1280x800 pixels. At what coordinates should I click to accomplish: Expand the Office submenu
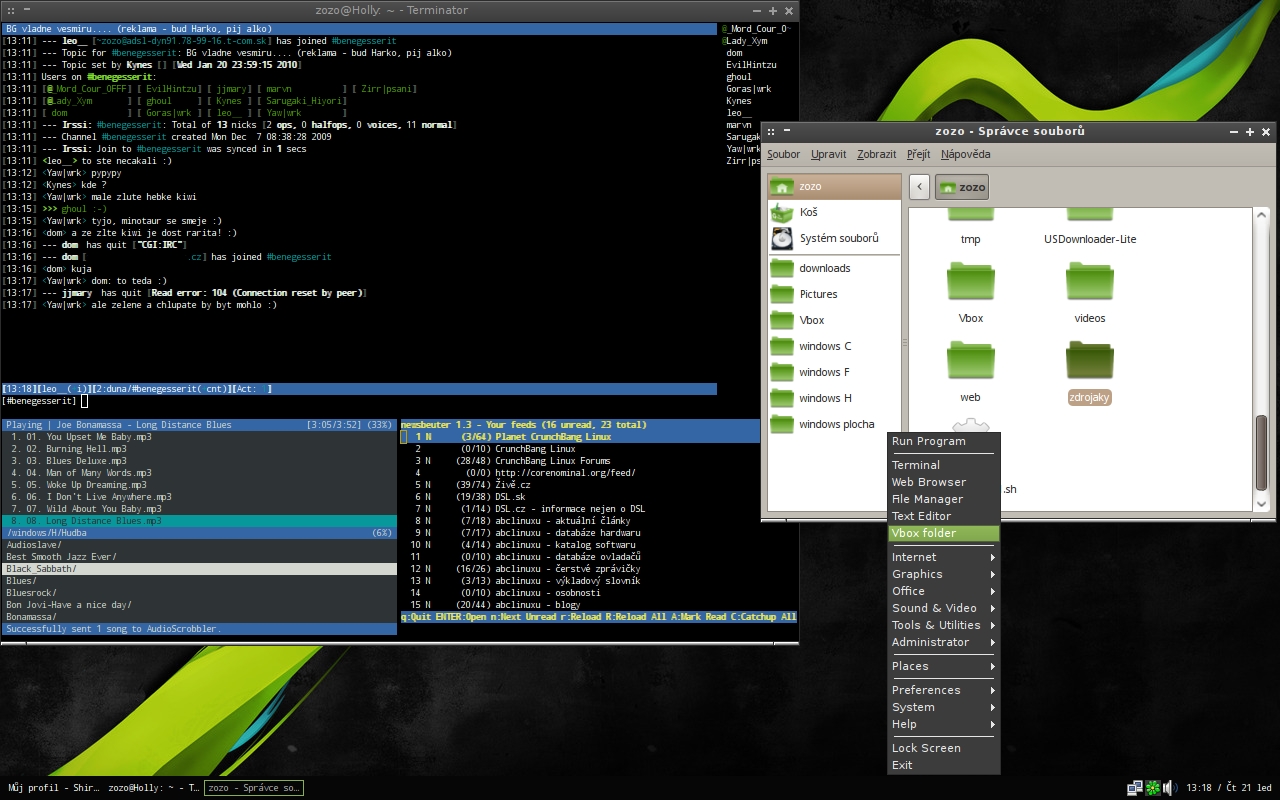point(944,591)
